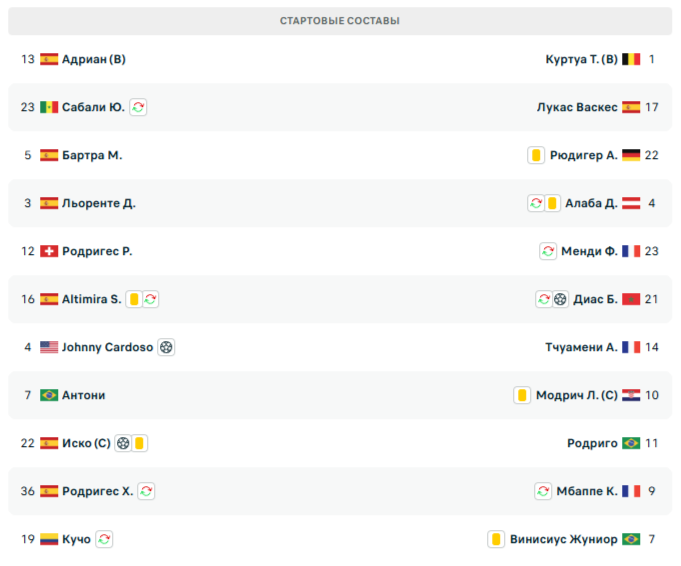
Task: Click substitution icon next to Сабали Ю.
Action: pos(138,107)
